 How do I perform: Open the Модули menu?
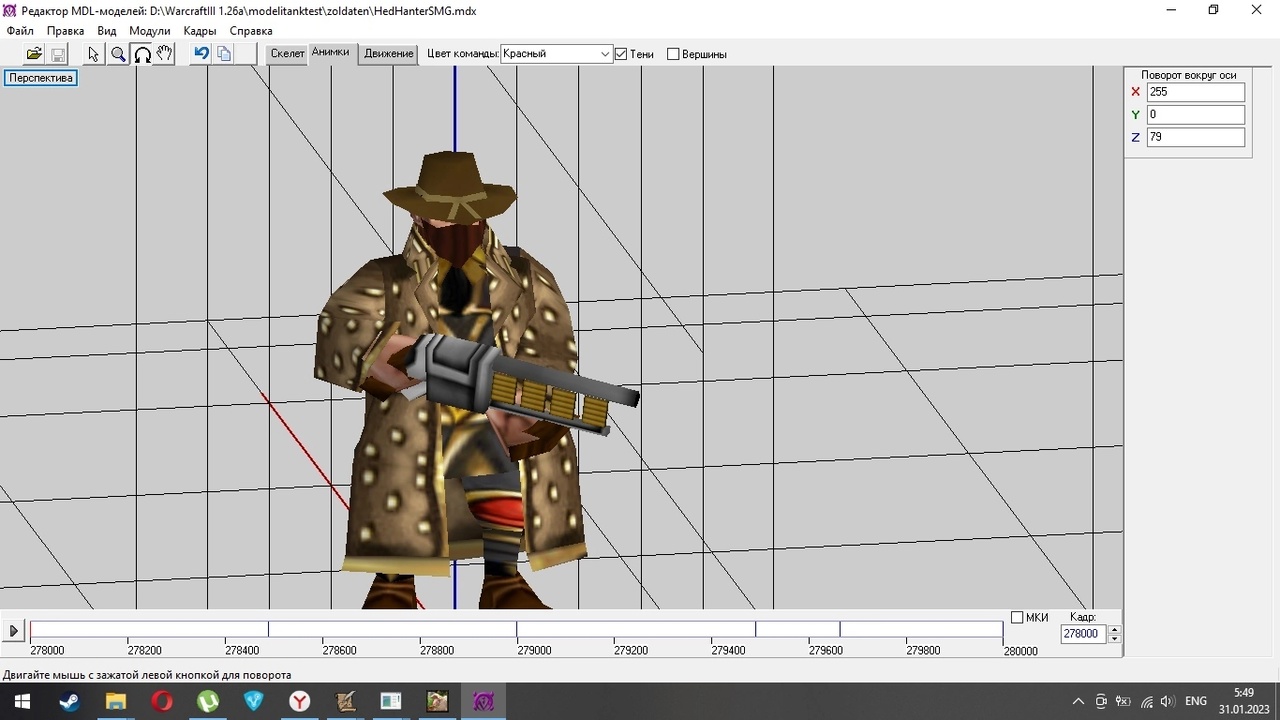pos(149,31)
